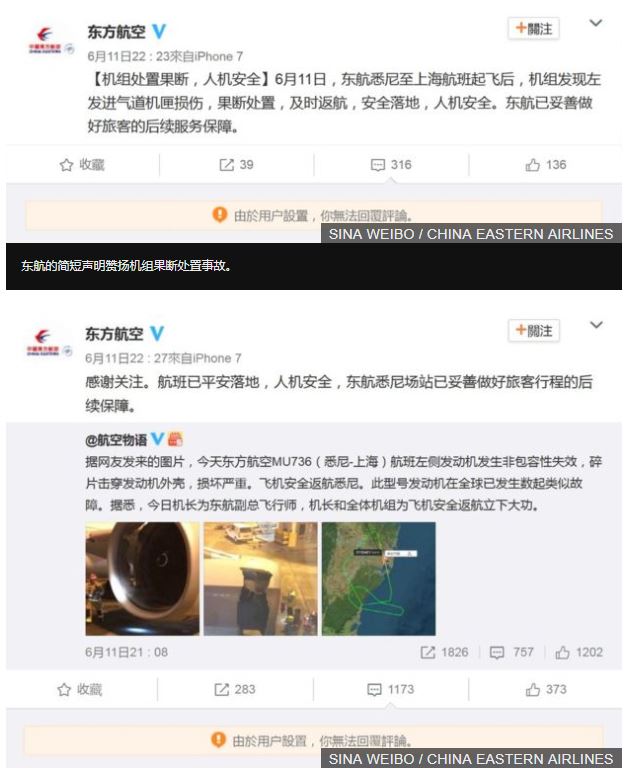Follow 东方航空 from the second post
The width and height of the screenshot is (625, 773).
pyautogui.click(x=534, y=330)
